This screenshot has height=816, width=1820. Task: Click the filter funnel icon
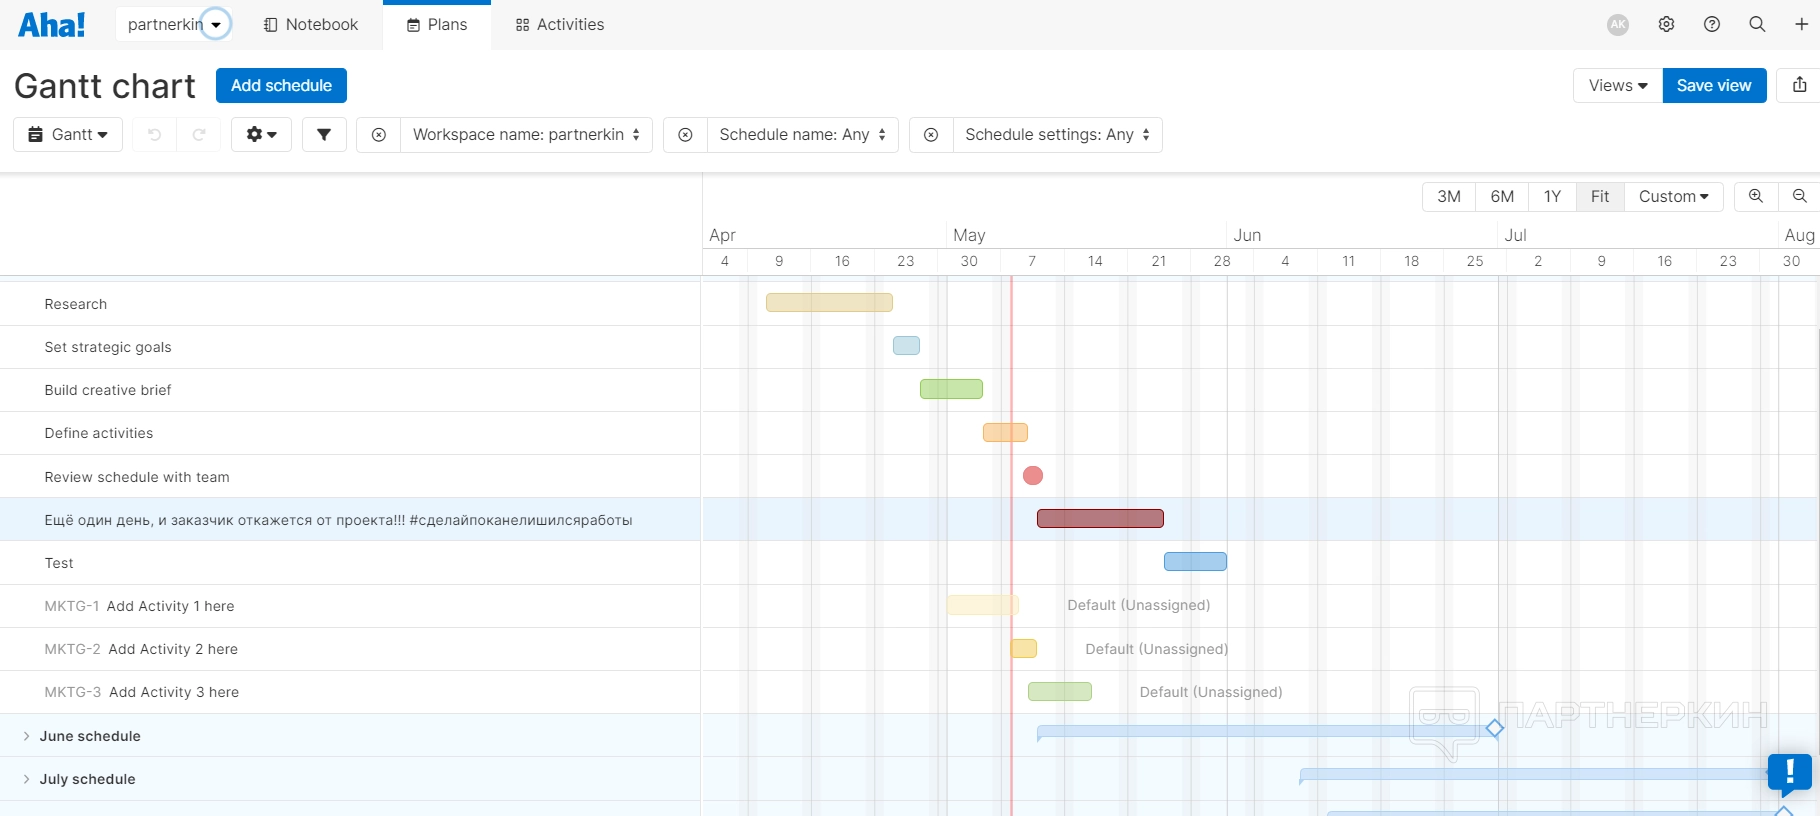[x=324, y=135]
